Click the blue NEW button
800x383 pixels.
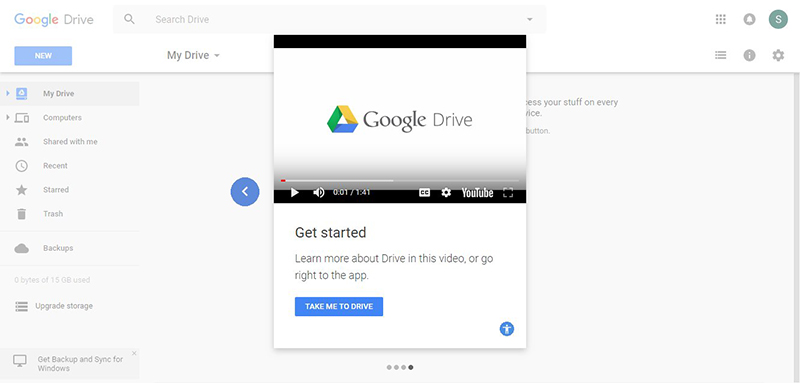coord(43,56)
